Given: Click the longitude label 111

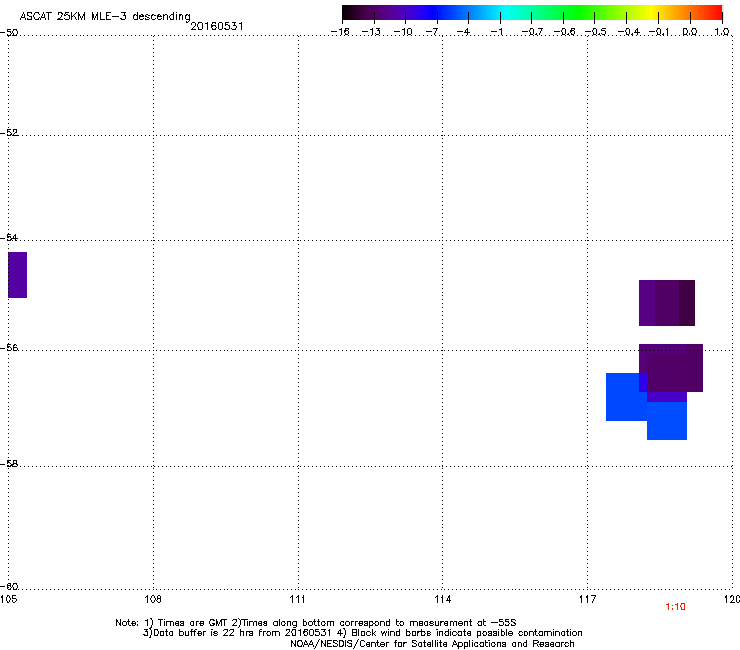Looking at the screenshot, I should [x=297, y=599].
